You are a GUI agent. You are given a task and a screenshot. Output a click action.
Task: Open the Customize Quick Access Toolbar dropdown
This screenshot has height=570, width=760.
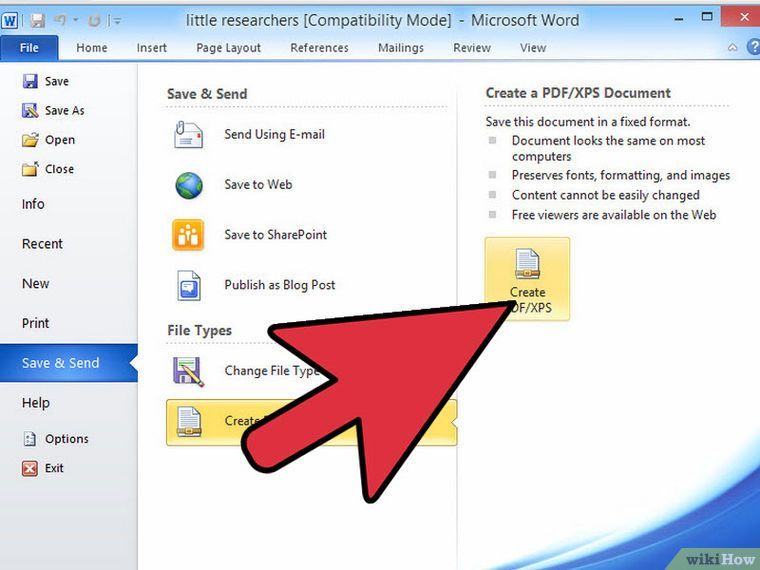click(117, 20)
